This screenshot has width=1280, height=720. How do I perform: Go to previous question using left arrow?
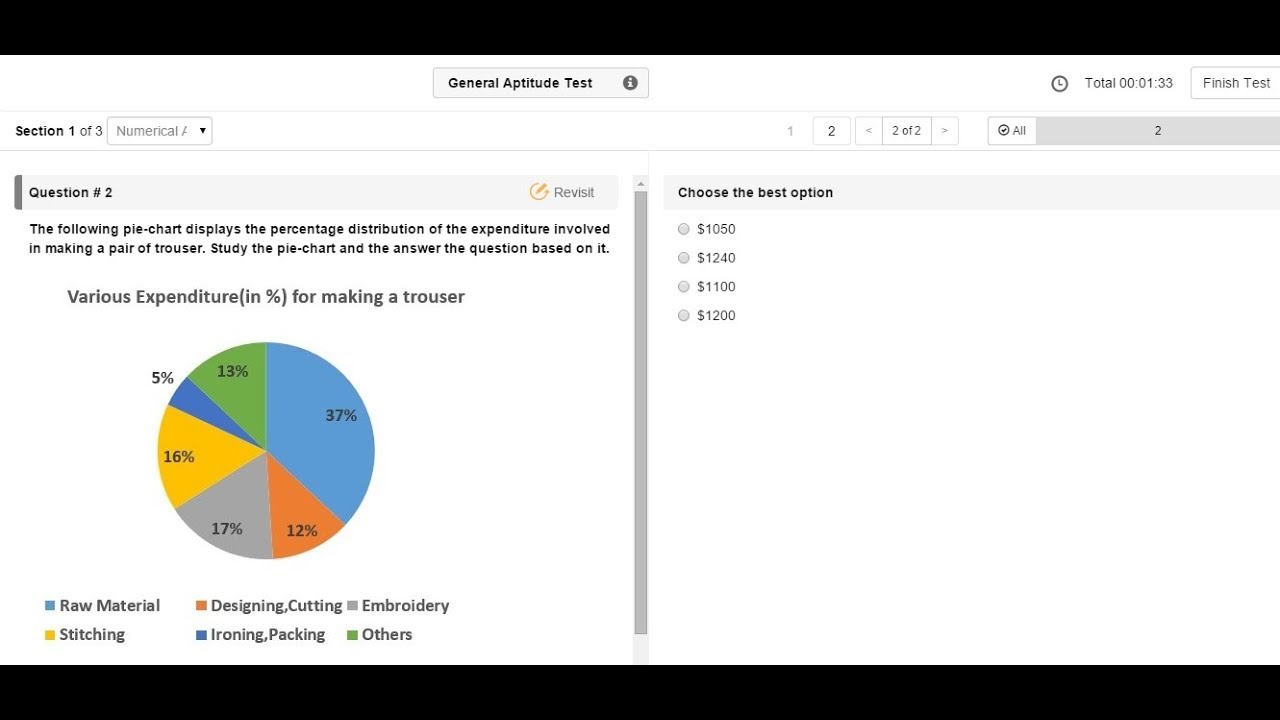(868, 131)
